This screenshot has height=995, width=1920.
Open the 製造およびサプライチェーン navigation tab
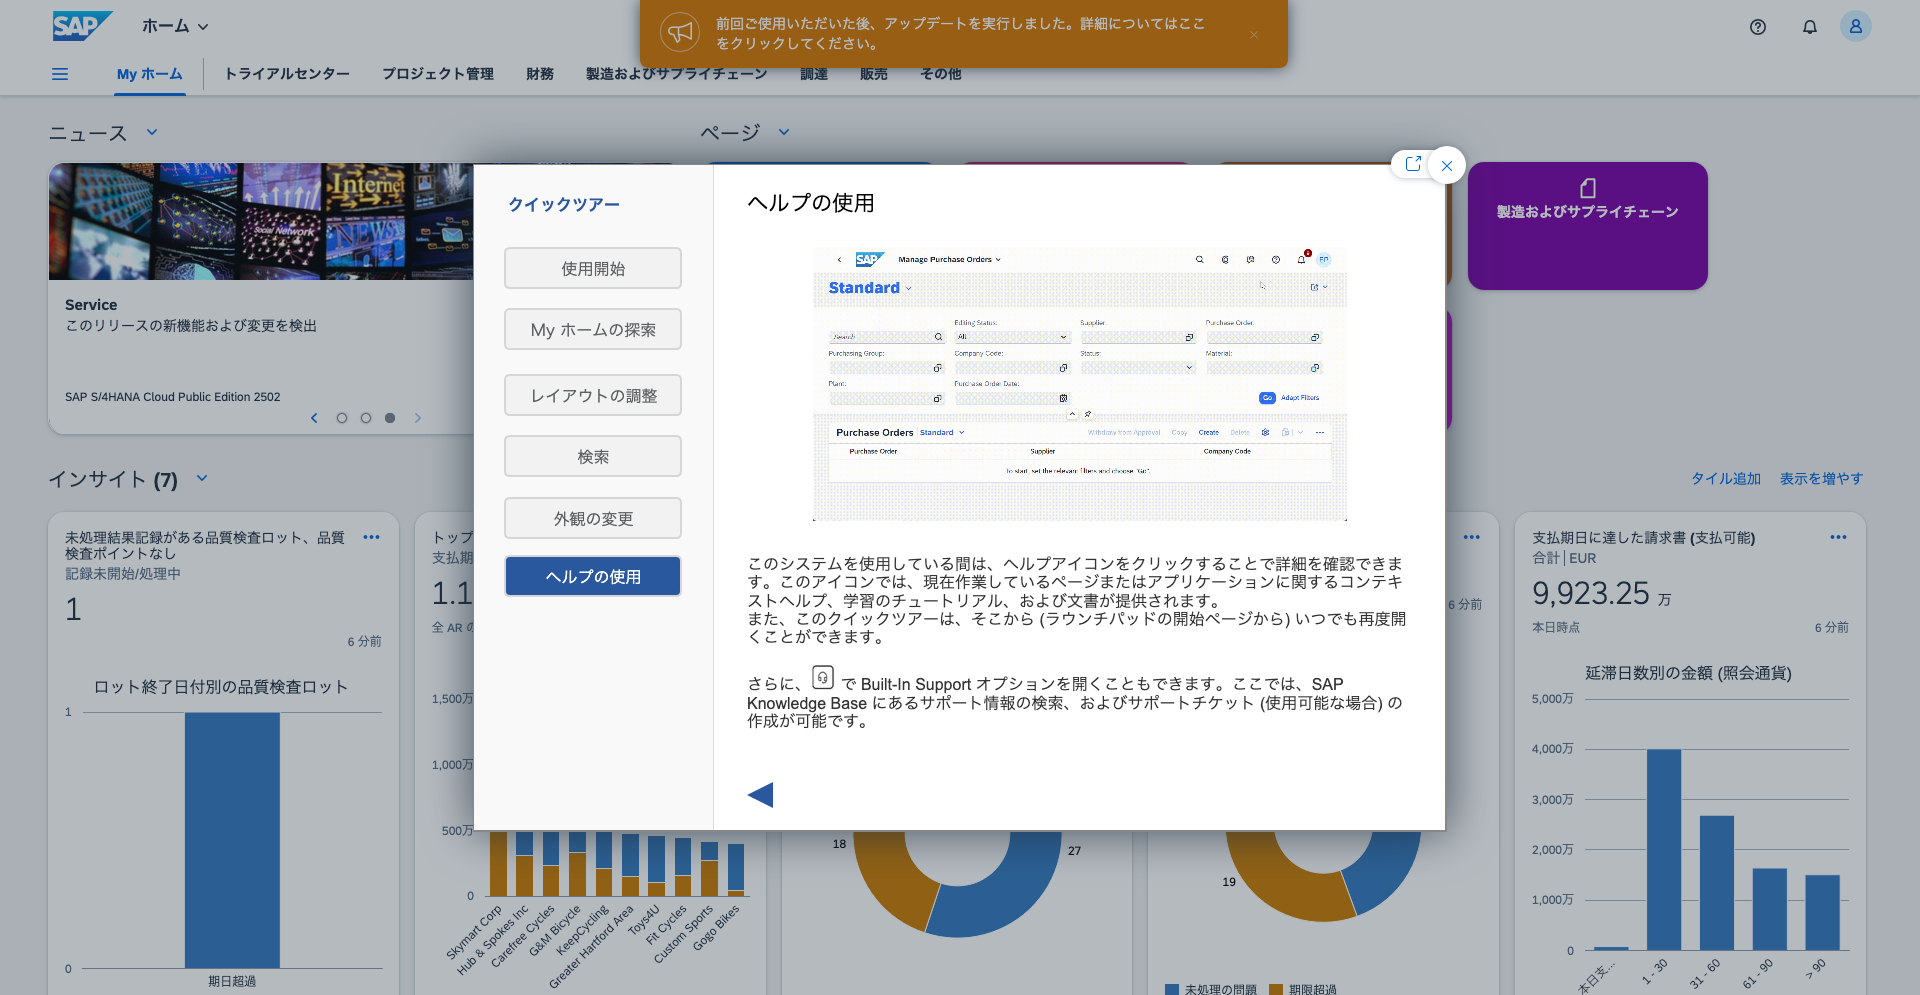[x=677, y=74]
